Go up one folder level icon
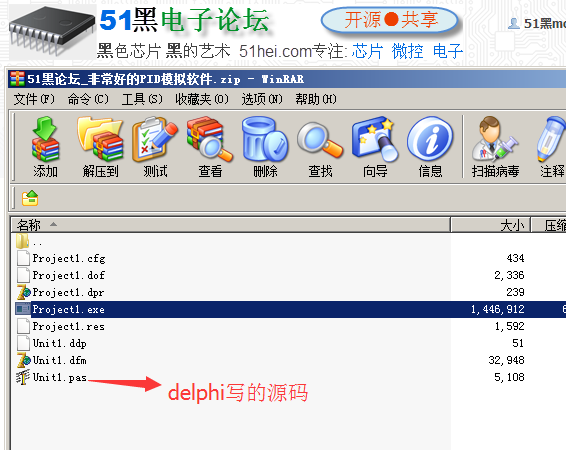 pos(30,198)
